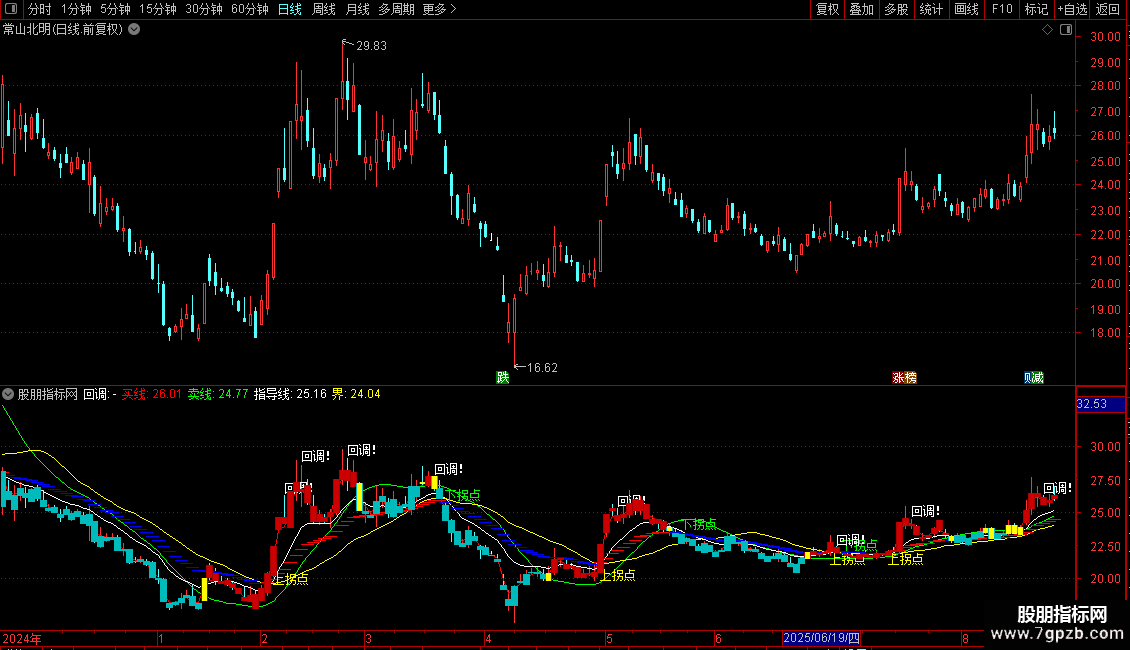Viewport: 1130px width, 650px height.
Task: Click the 常山北明(日线.前复权) chart title
Action: point(63,30)
